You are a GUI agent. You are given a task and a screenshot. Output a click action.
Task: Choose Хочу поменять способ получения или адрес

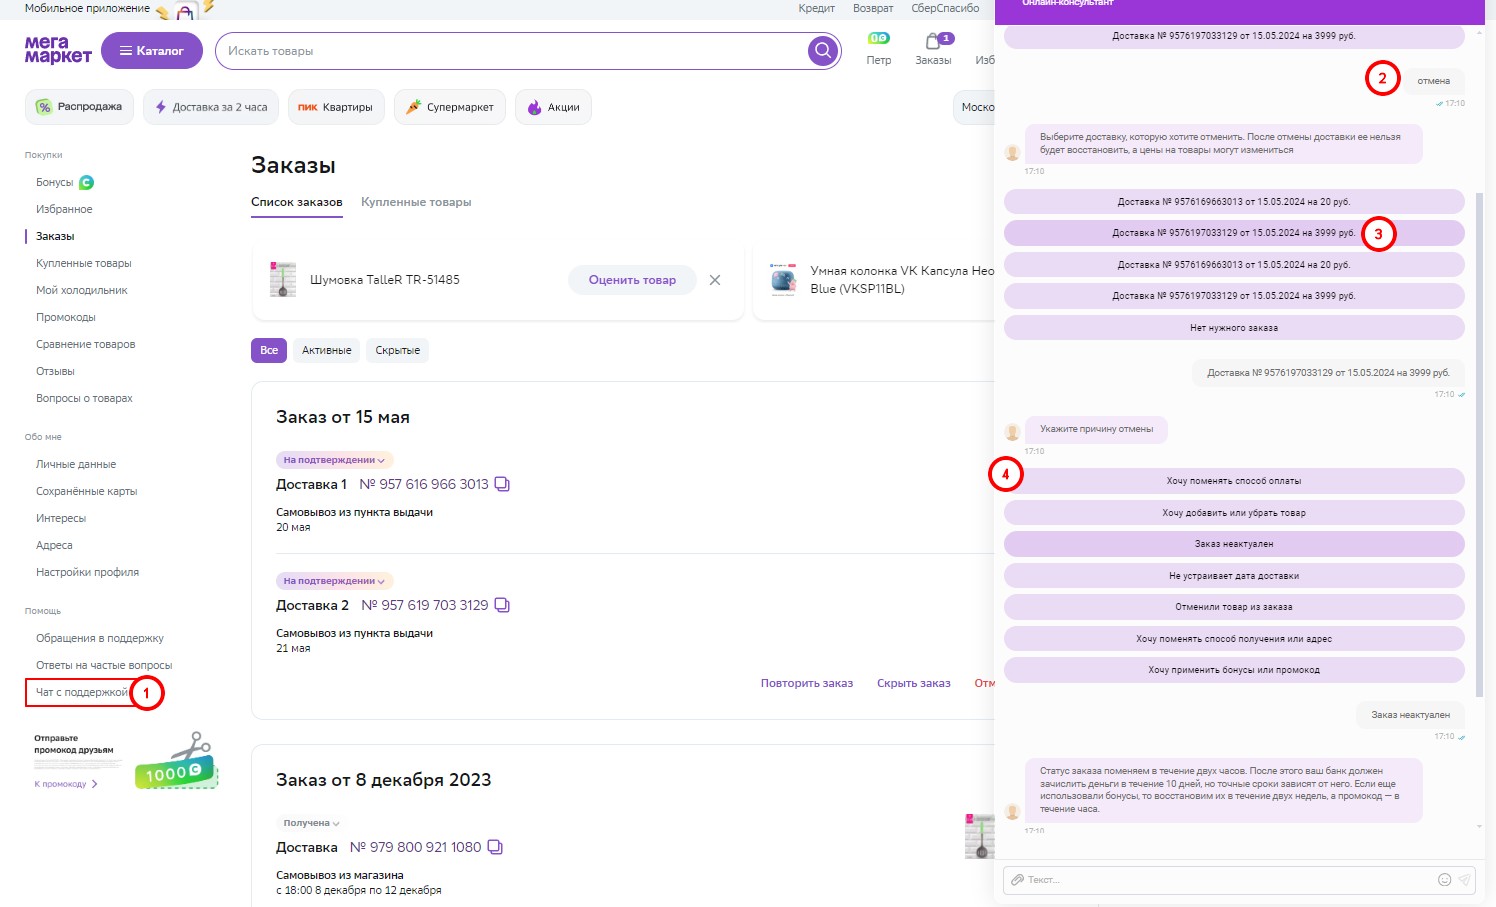click(x=1234, y=639)
